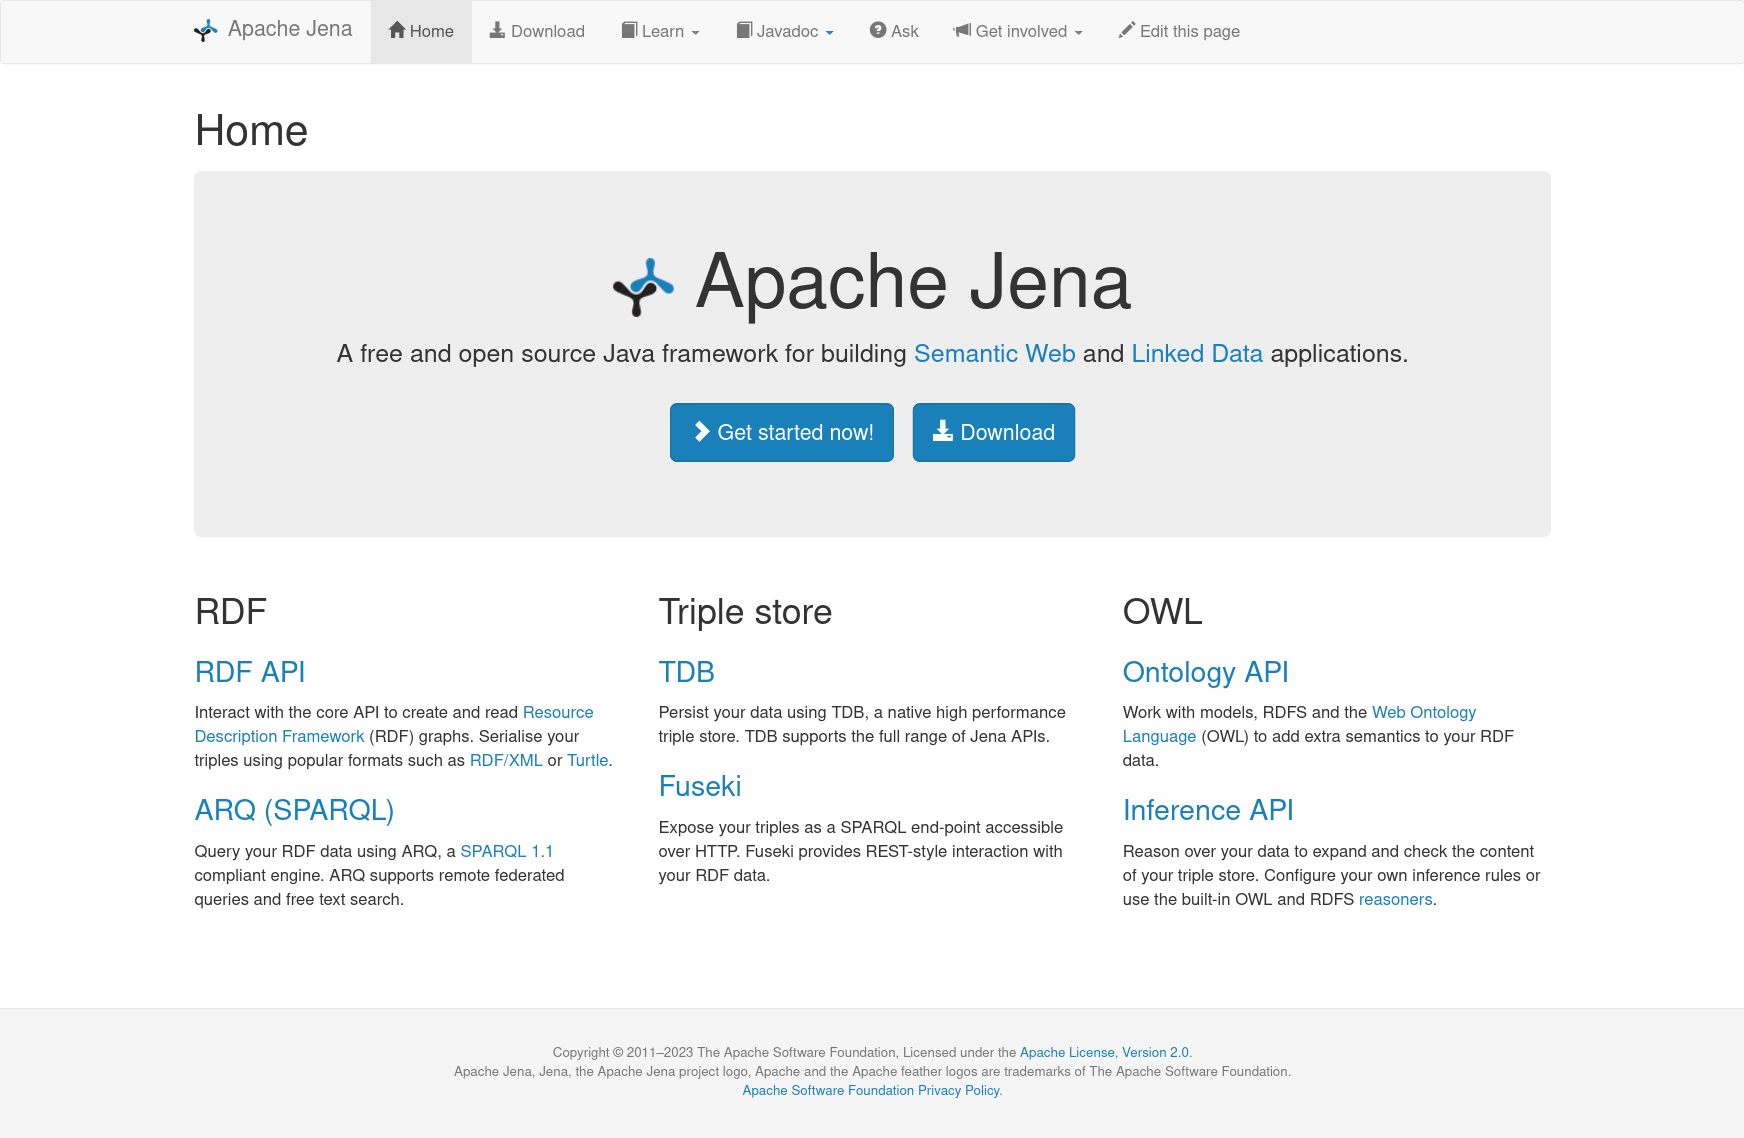Follow the reasoners link
Viewport: 1744px width, 1138px height.
tap(1396, 899)
